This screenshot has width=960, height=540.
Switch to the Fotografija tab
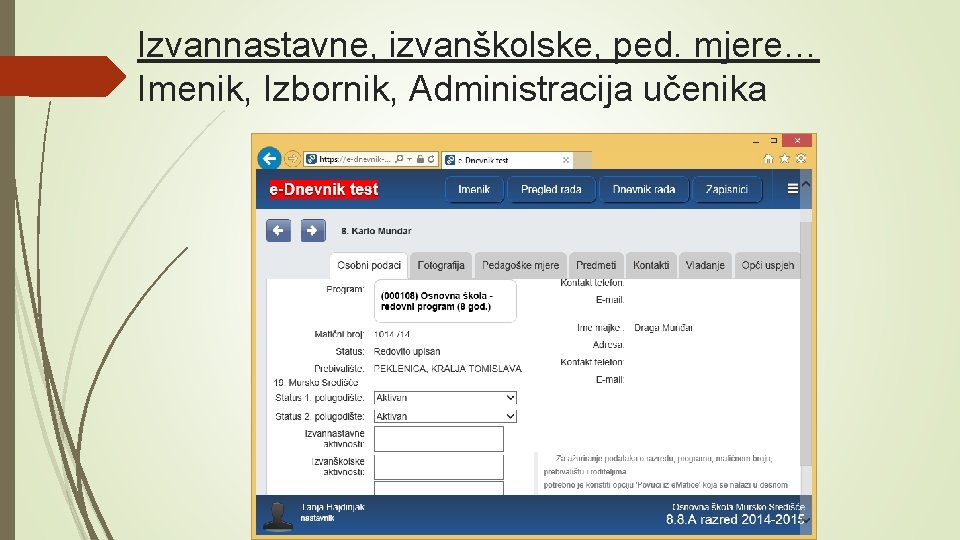(x=441, y=265)
